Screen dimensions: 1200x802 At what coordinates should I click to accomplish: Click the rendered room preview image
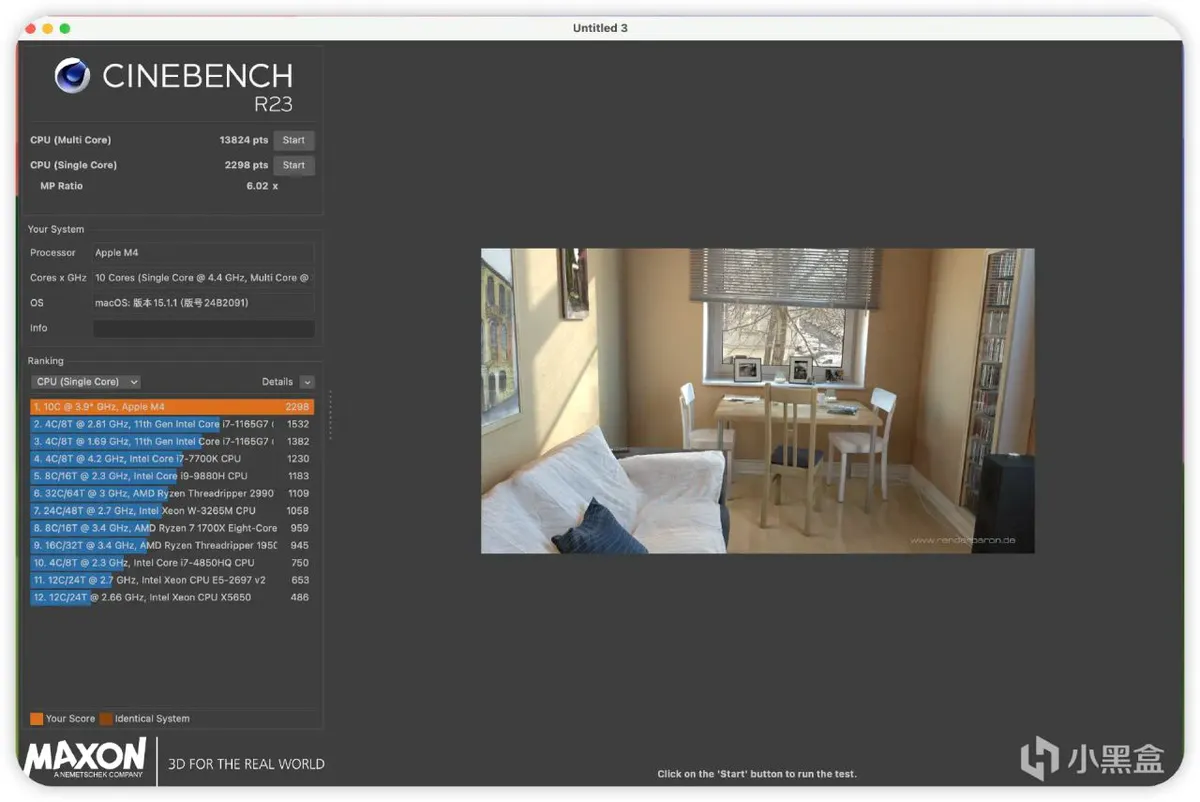tap(757, 400)
